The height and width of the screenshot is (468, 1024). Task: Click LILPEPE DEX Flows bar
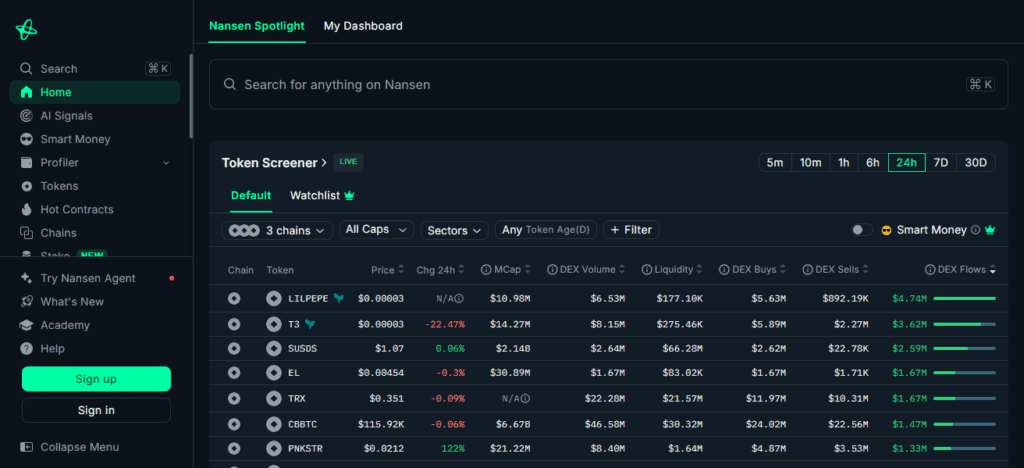(965, 298)
